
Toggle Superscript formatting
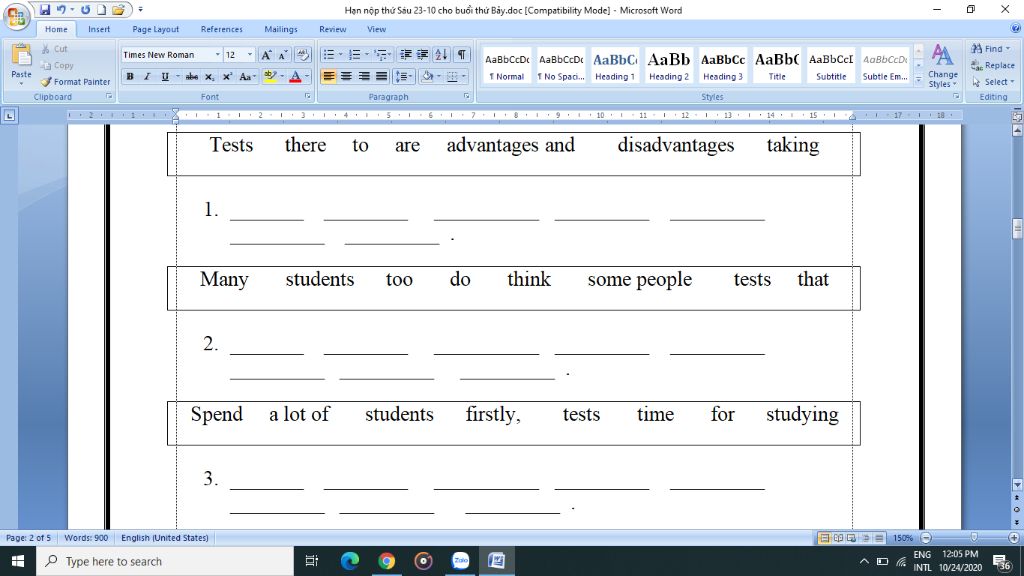pyautogui.click(x=227, y=76)
